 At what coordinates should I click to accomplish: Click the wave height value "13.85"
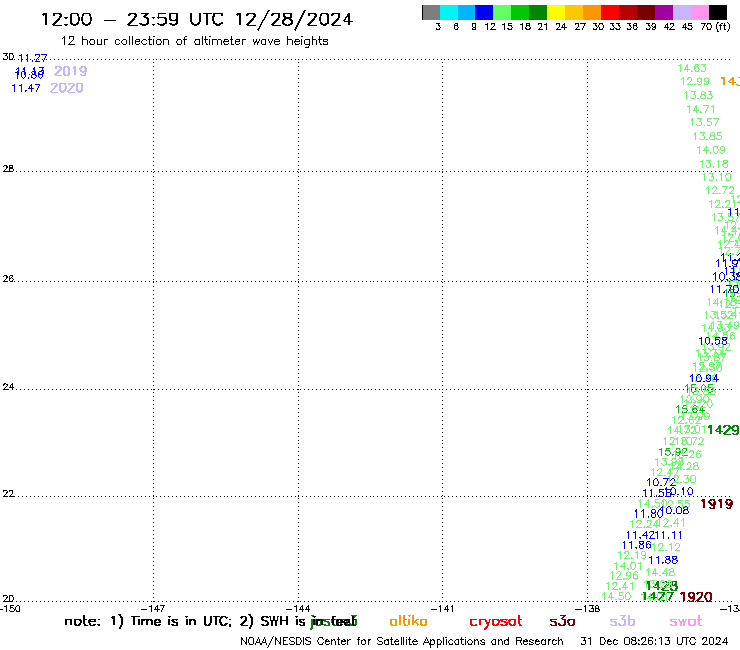pos(707,136)
